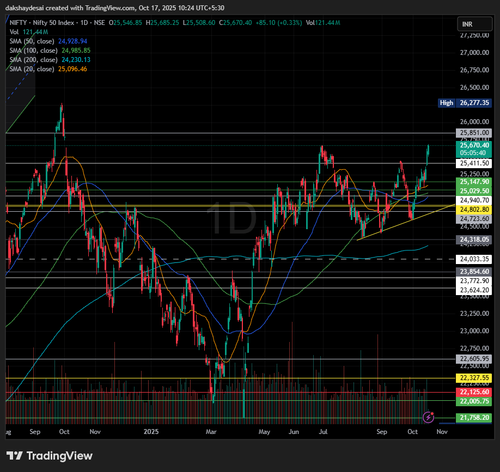This screenshot has width=500, height=472.
Task: Click the 23,772.90 white price label
Action: pyautogui.click(x=474, y=281)
